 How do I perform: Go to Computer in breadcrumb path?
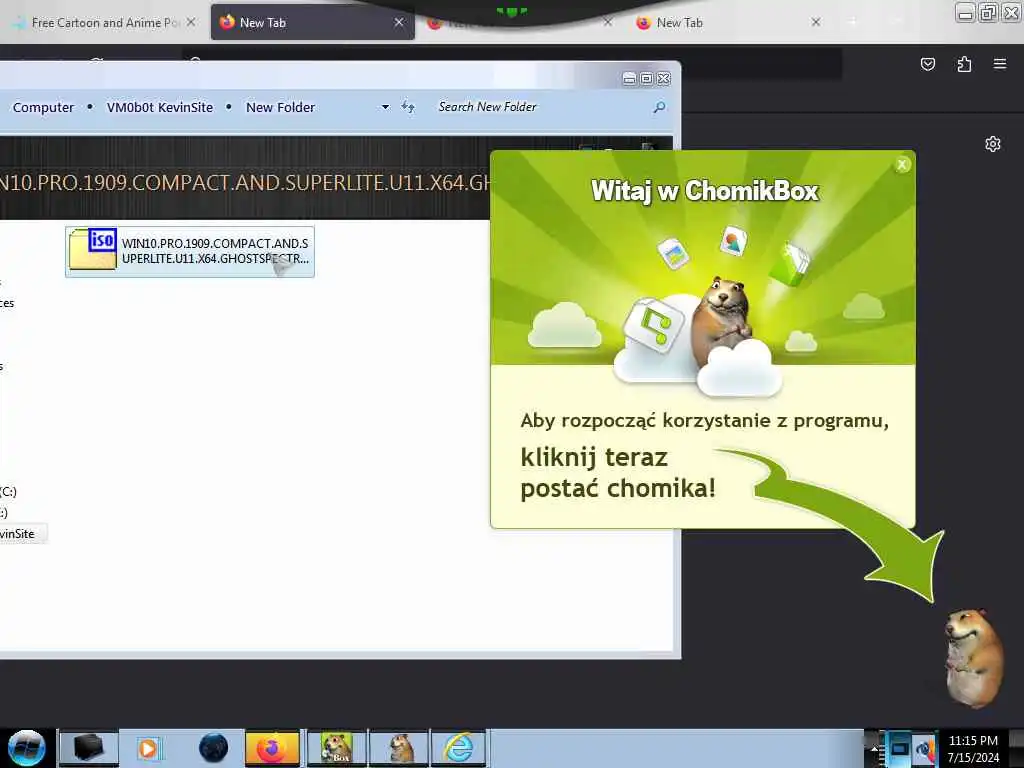coord(43,107)
